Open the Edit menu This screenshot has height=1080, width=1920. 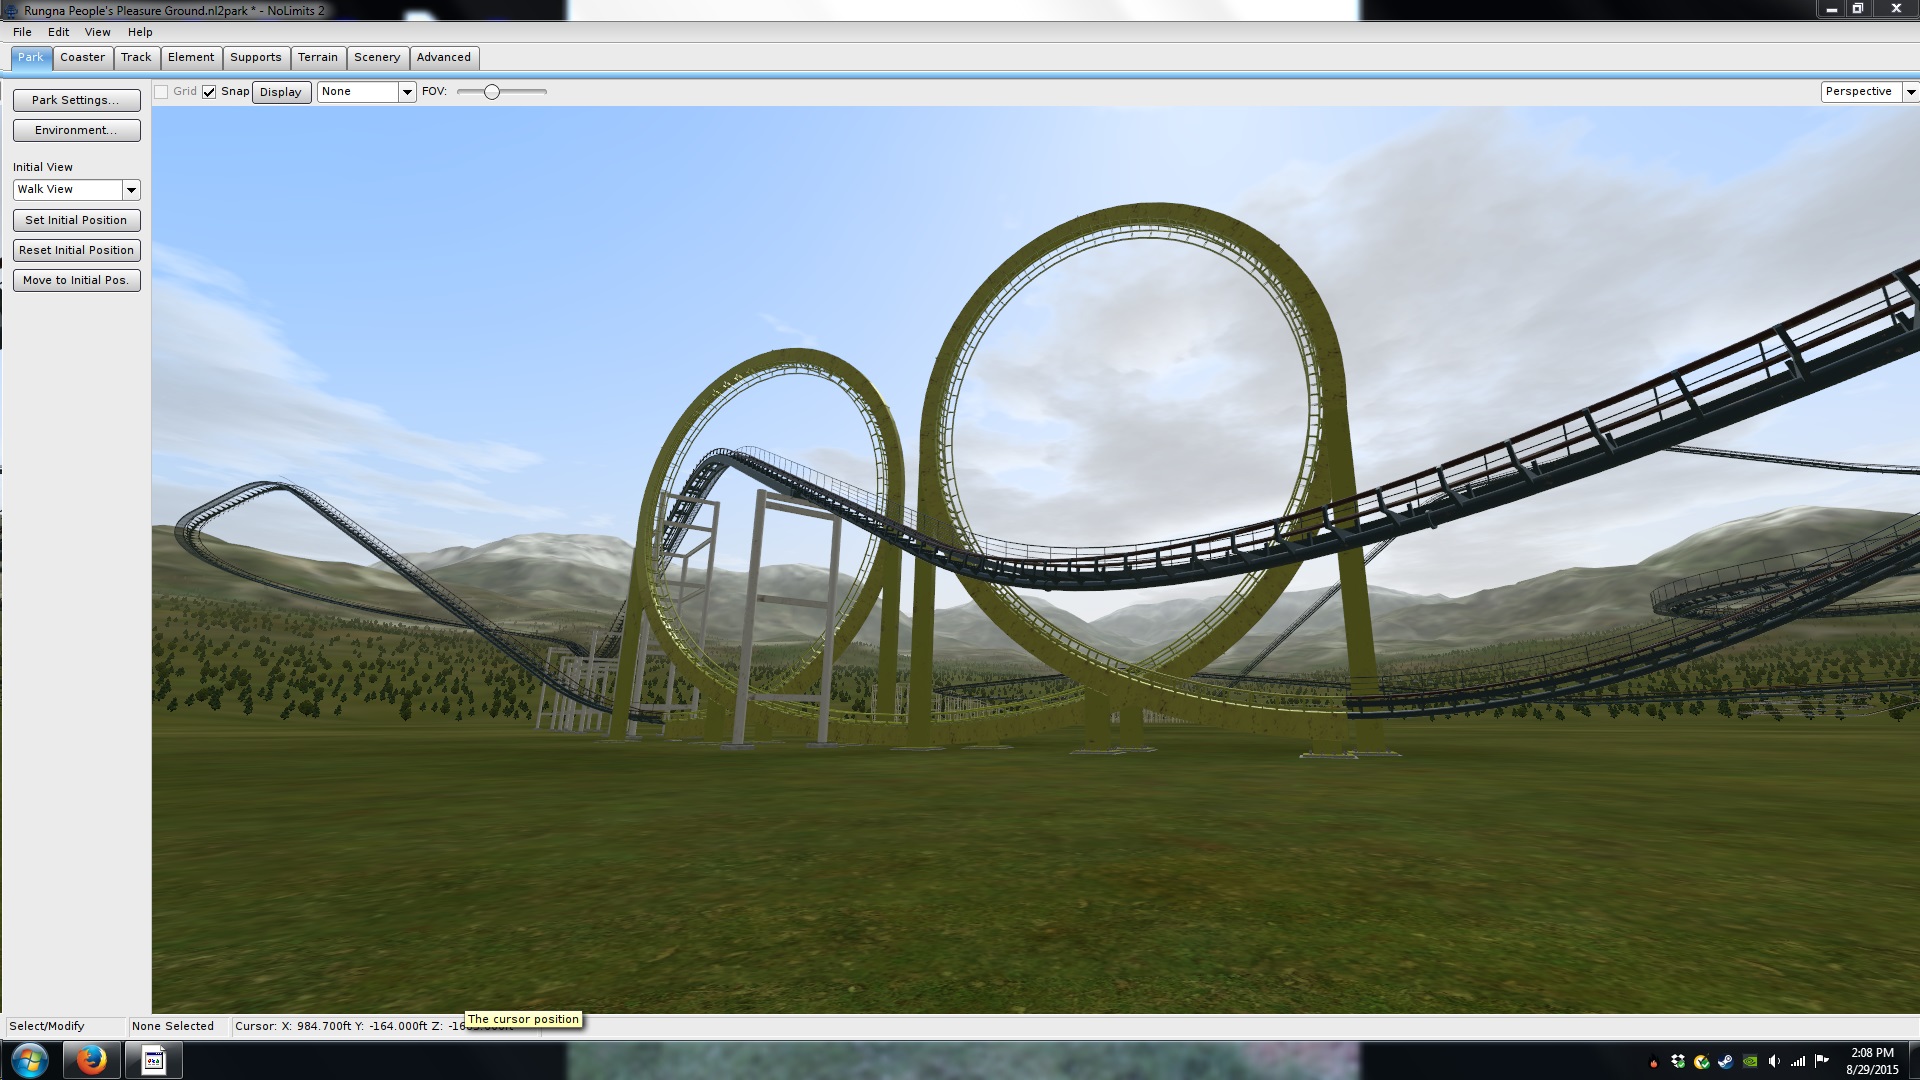point(58,32)
